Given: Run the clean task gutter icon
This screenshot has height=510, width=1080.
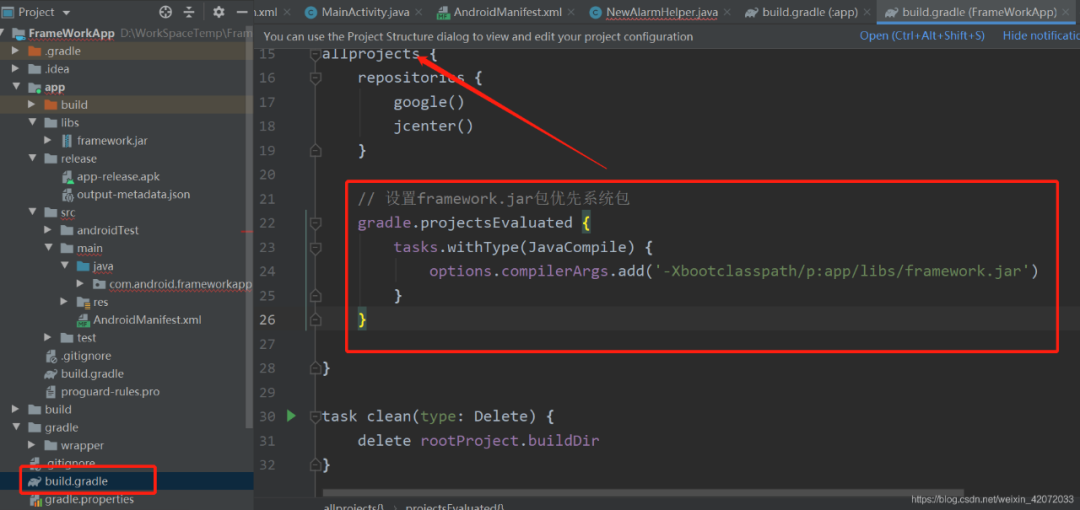Looking at the screenshot, I should [291, 416].
